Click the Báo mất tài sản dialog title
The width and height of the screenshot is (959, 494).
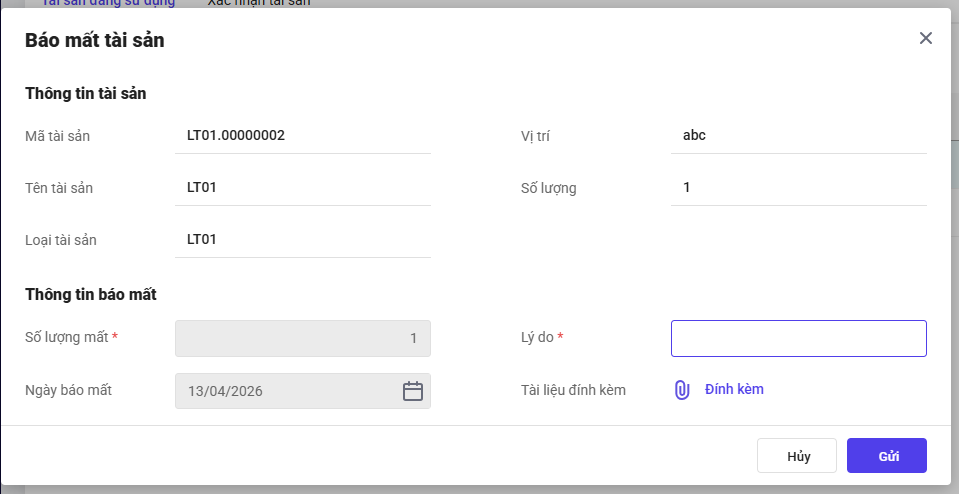pos(94,41)
